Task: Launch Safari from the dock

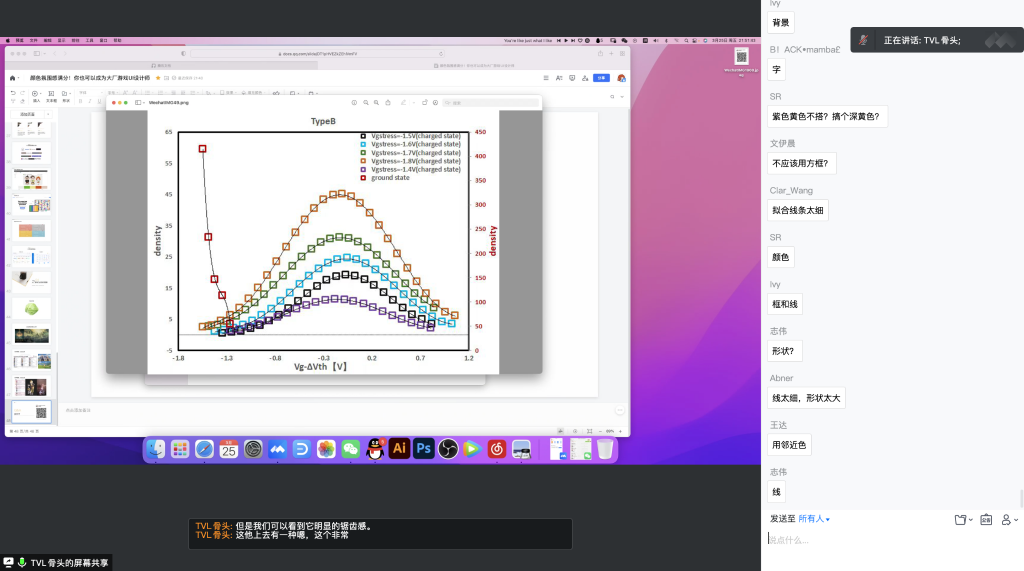Action: (204, 449)
